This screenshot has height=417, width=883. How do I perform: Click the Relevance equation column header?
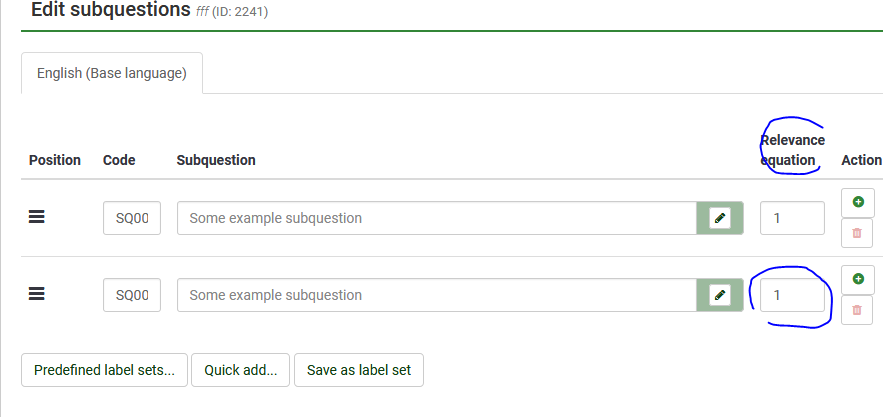coord(792,150)
